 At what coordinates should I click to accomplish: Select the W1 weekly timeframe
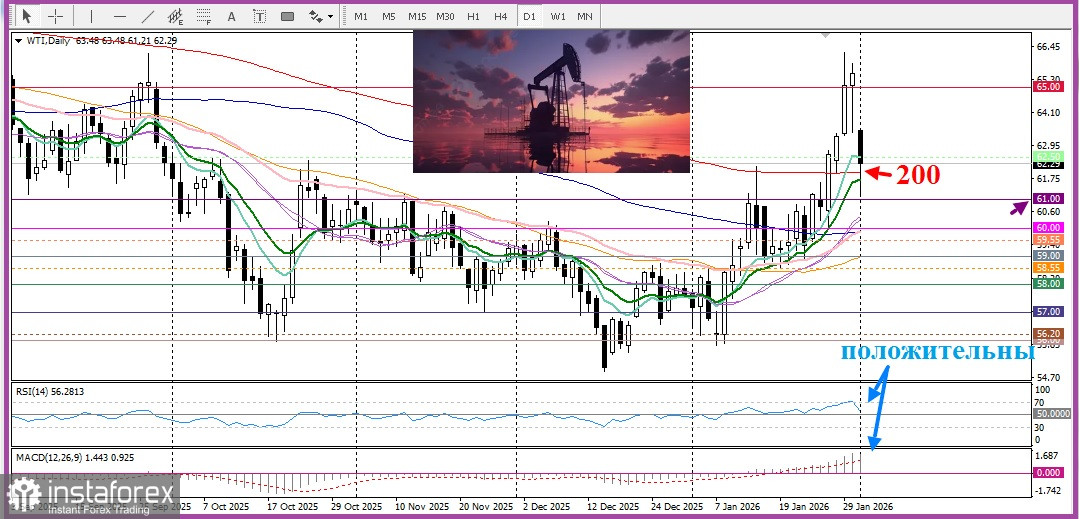558,16
